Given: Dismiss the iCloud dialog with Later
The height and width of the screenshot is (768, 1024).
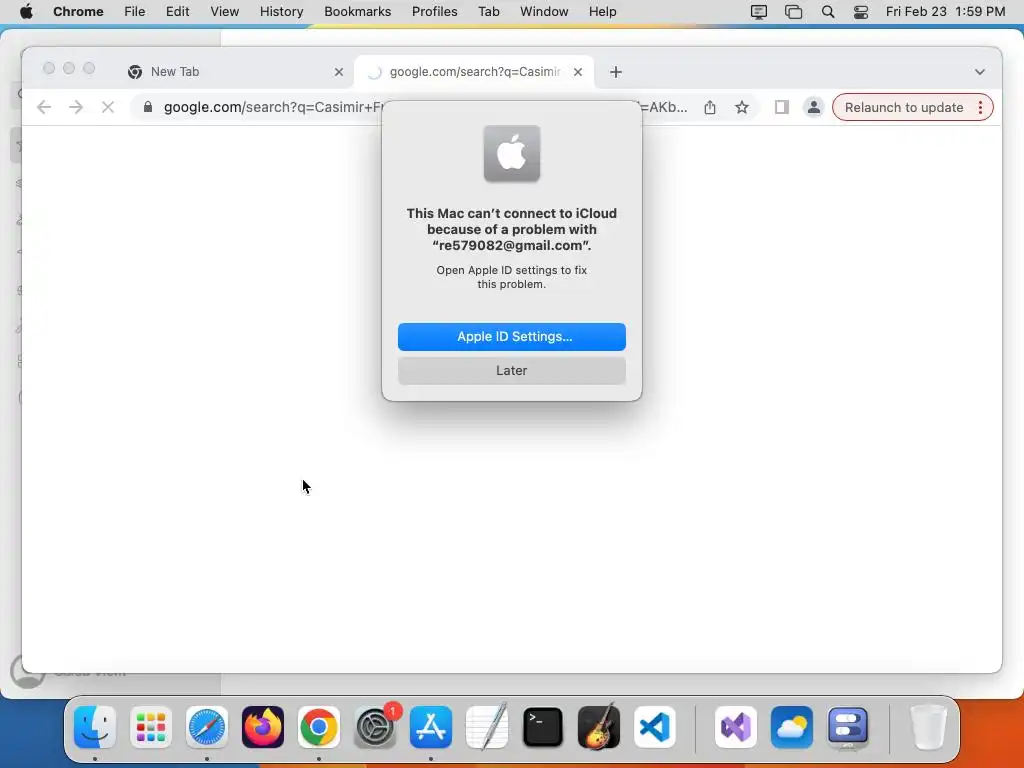Looking at the screenshot, I should [x=511, y=370].
